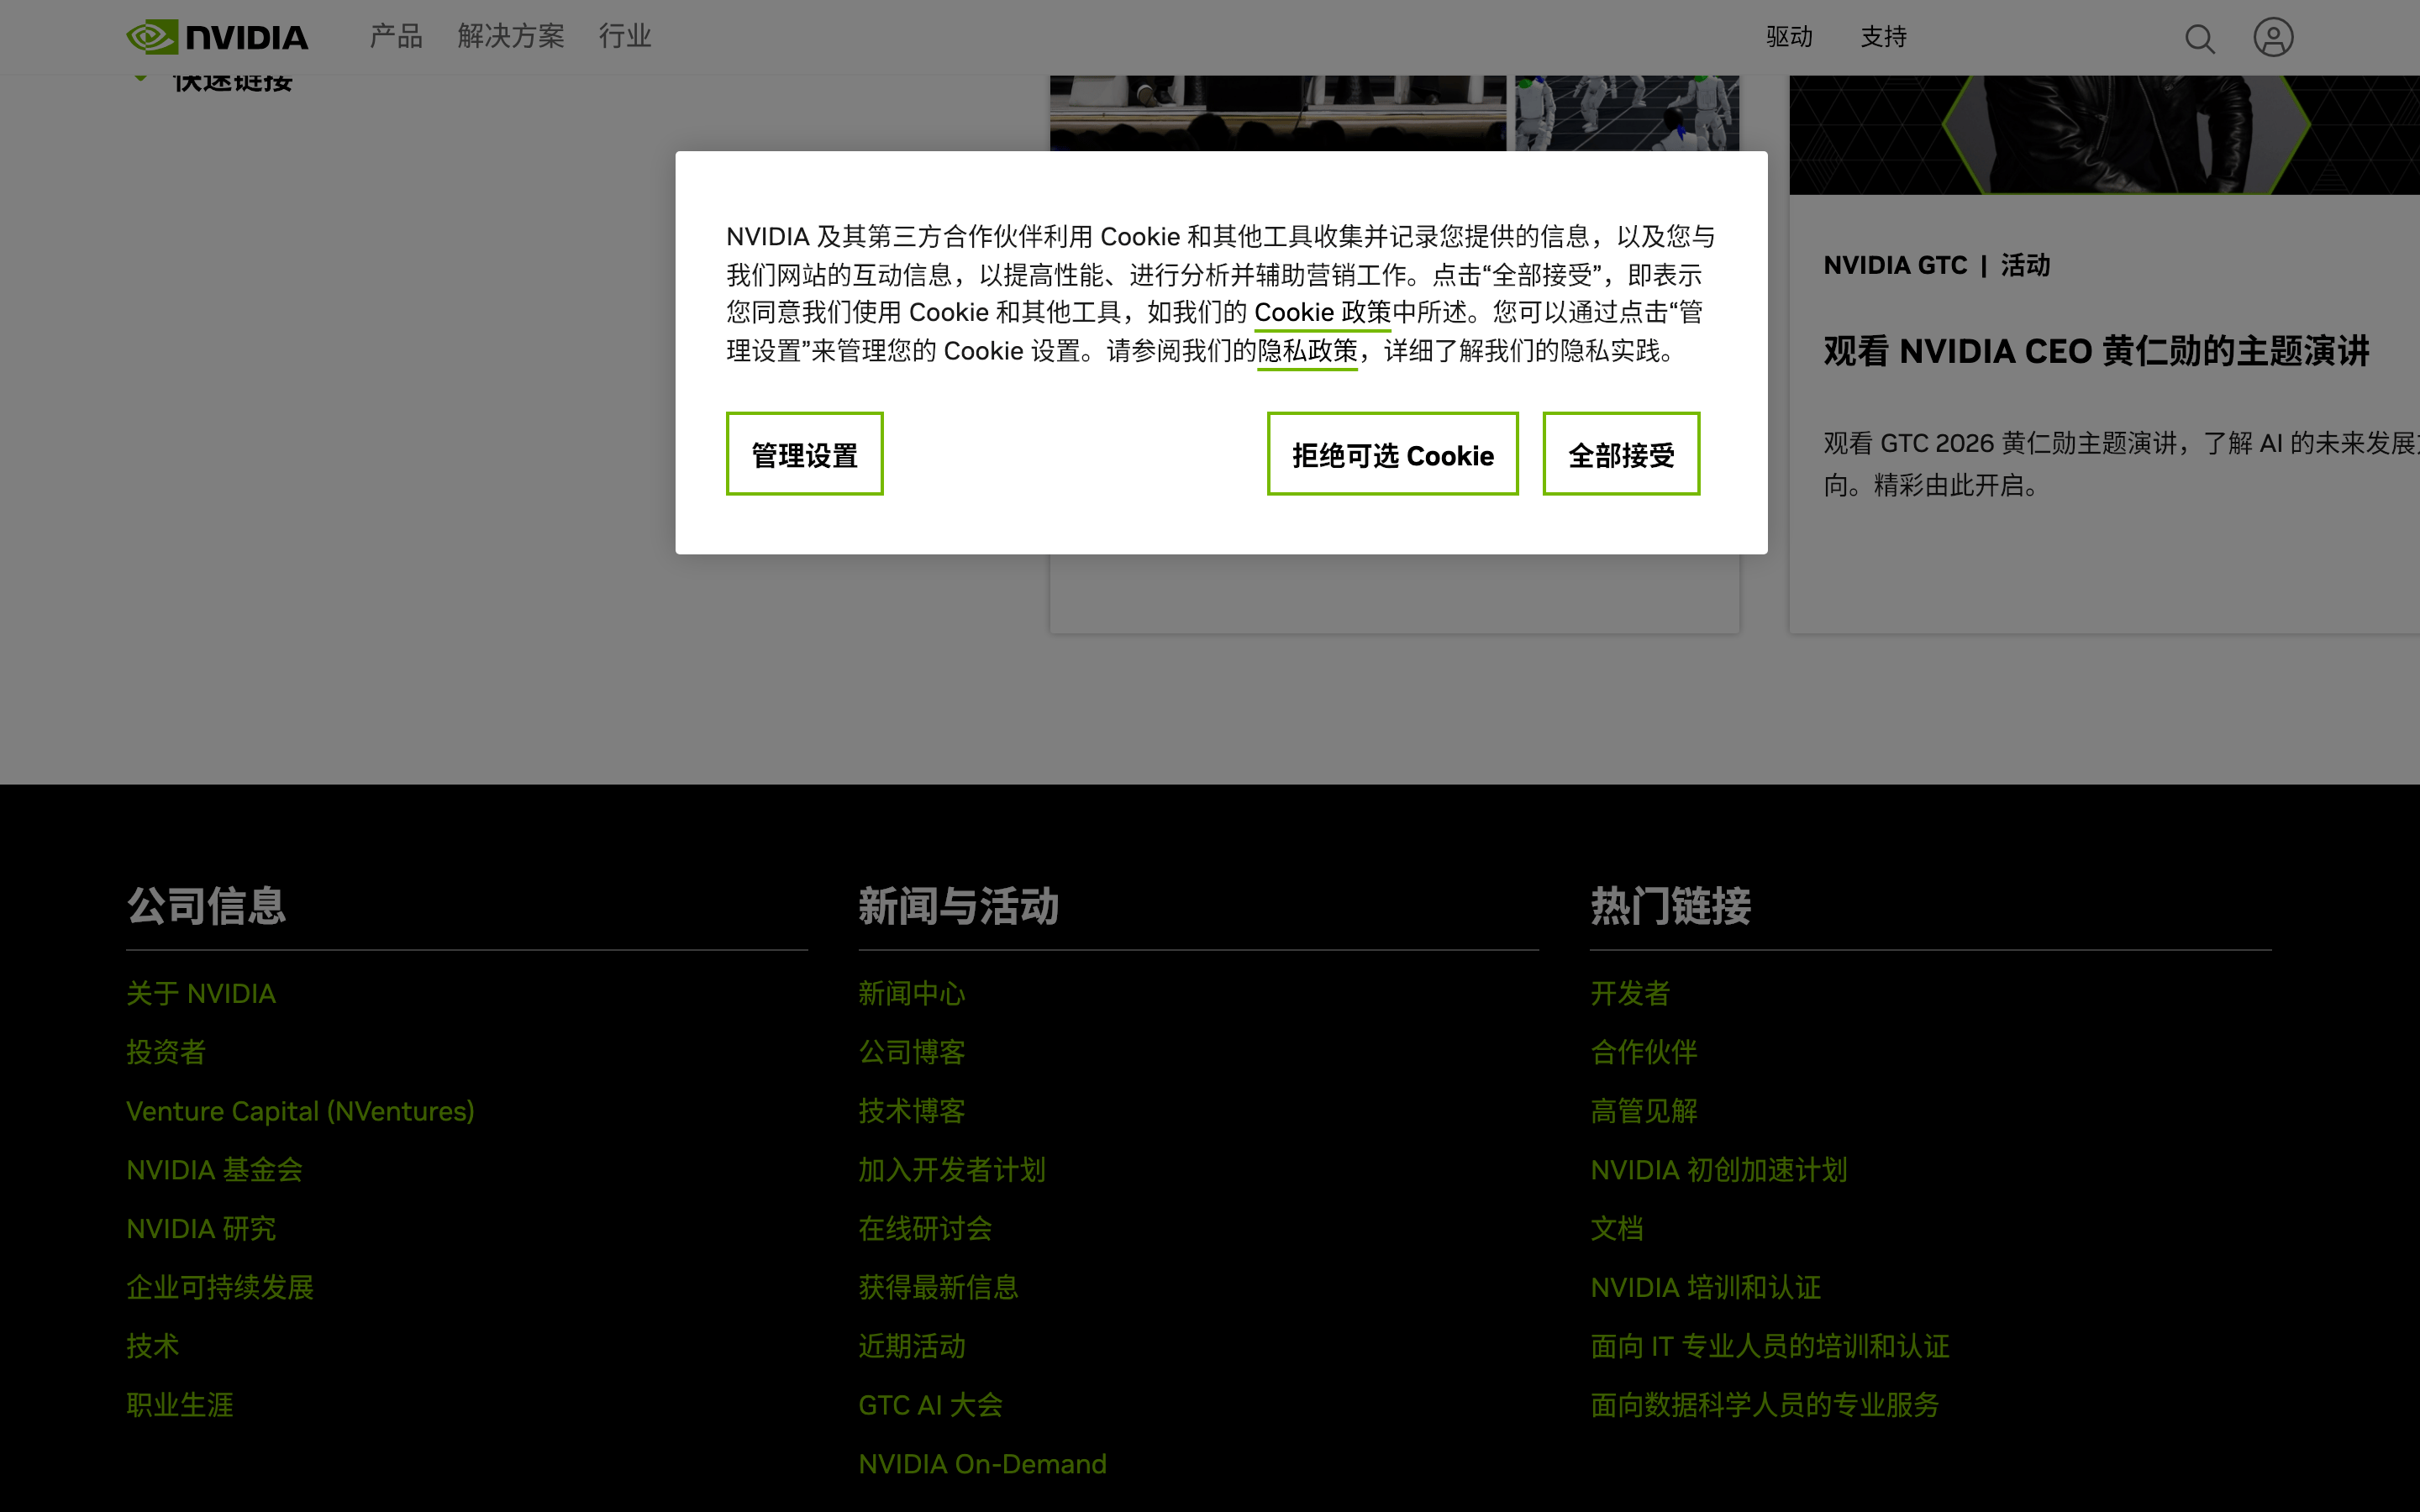Open the 新闻中心 link

coord(912,993)
